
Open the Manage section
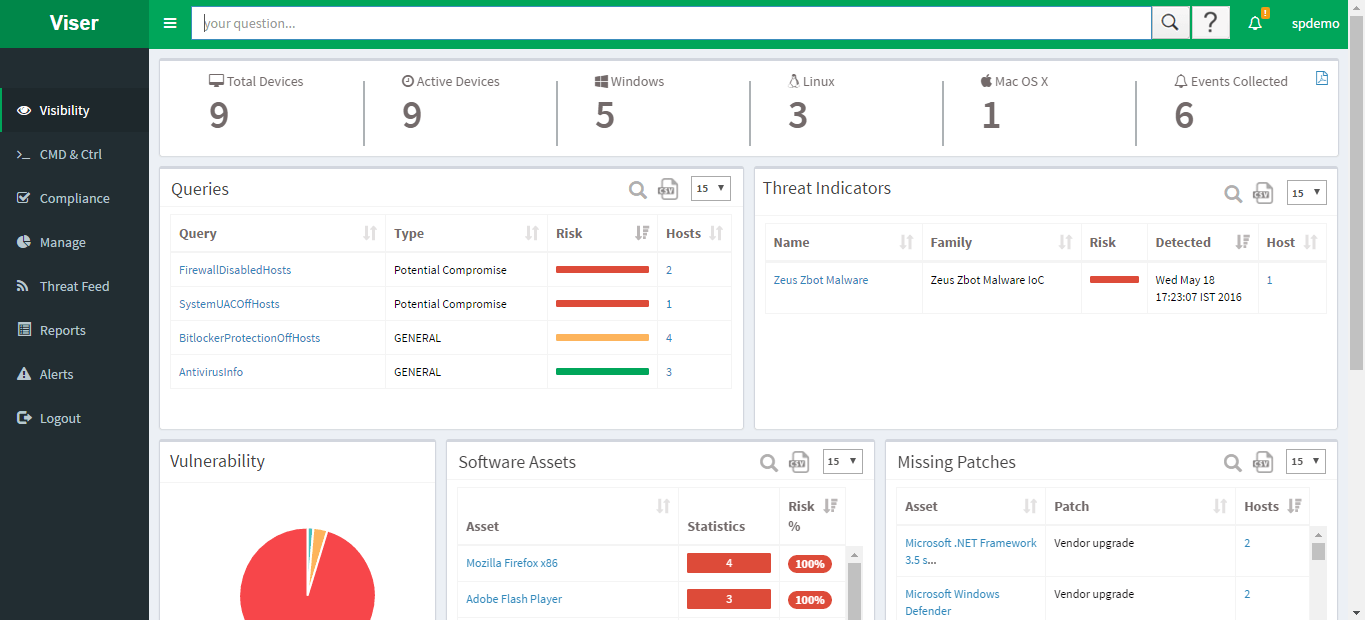[x=74, y=242]
